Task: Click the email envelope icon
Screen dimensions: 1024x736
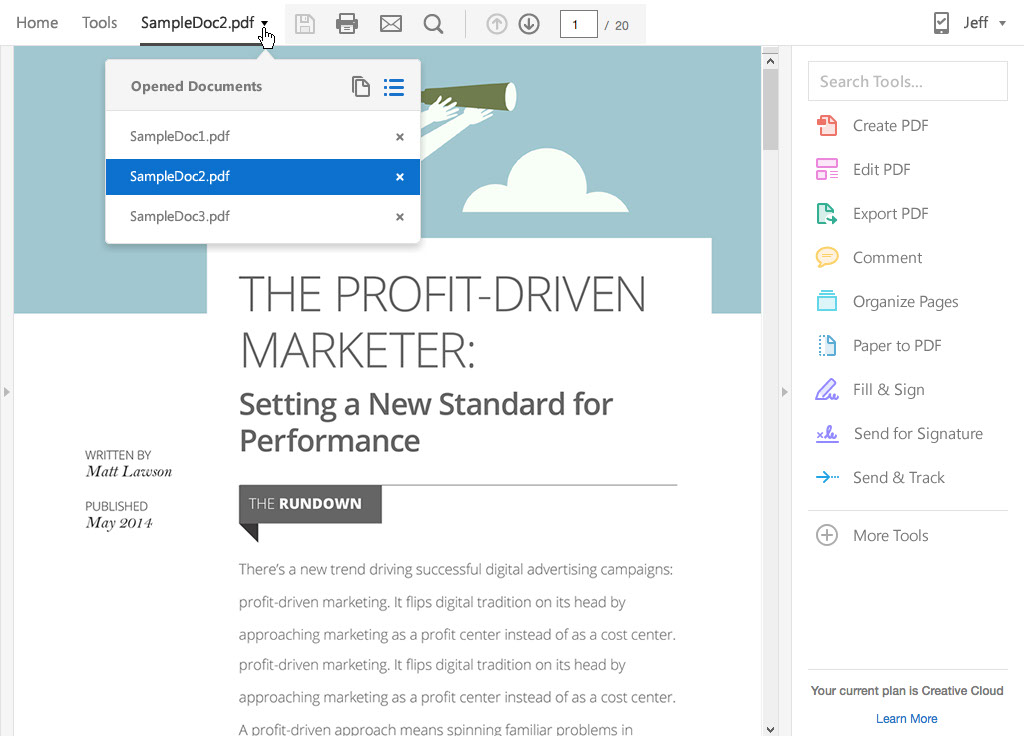Action: pyautogui.click(x=391, y=24)
